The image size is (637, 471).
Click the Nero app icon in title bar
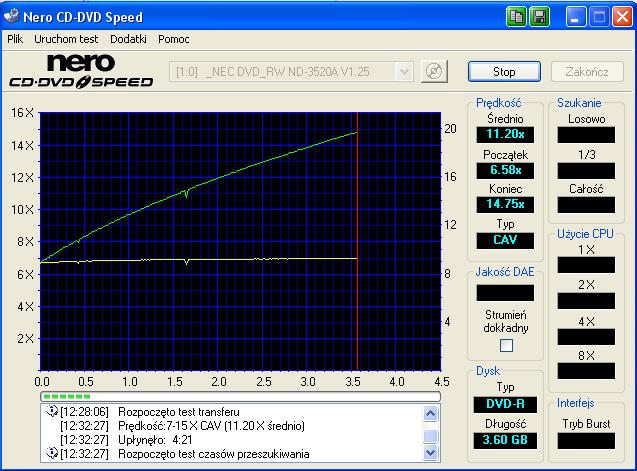(x=11, y=15)
